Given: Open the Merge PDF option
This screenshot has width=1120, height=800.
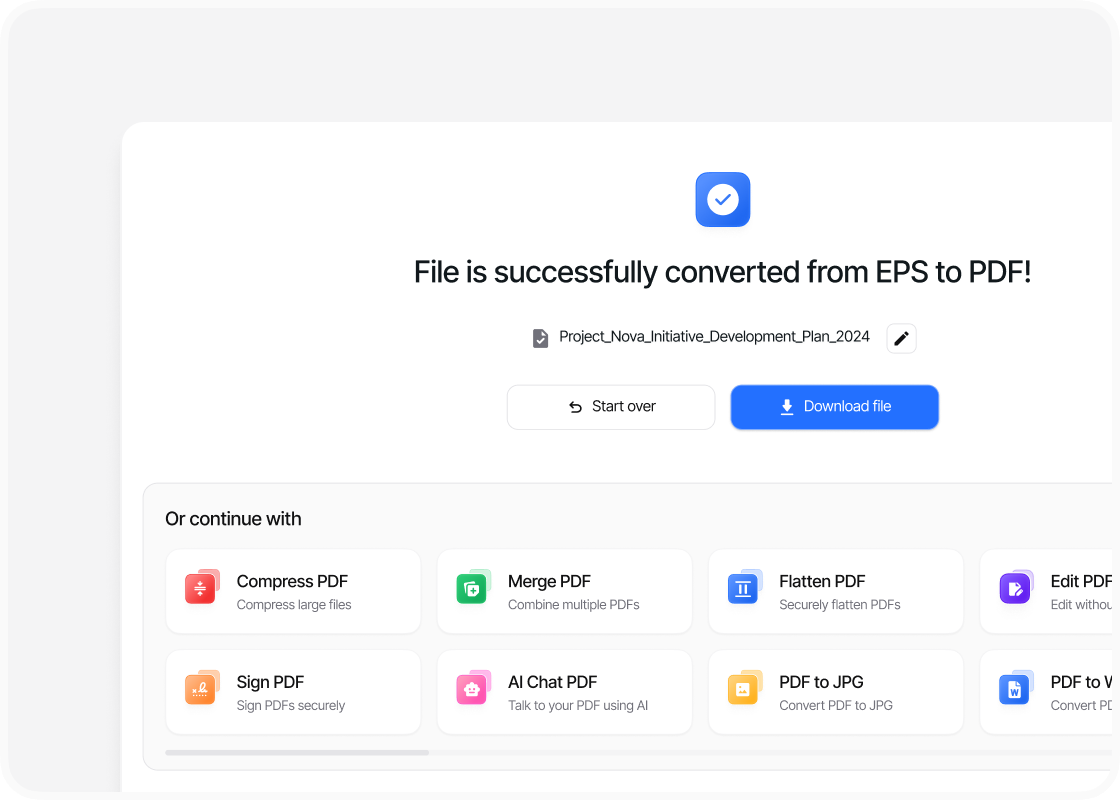Looking at the screenshot, I should [564, 591].
